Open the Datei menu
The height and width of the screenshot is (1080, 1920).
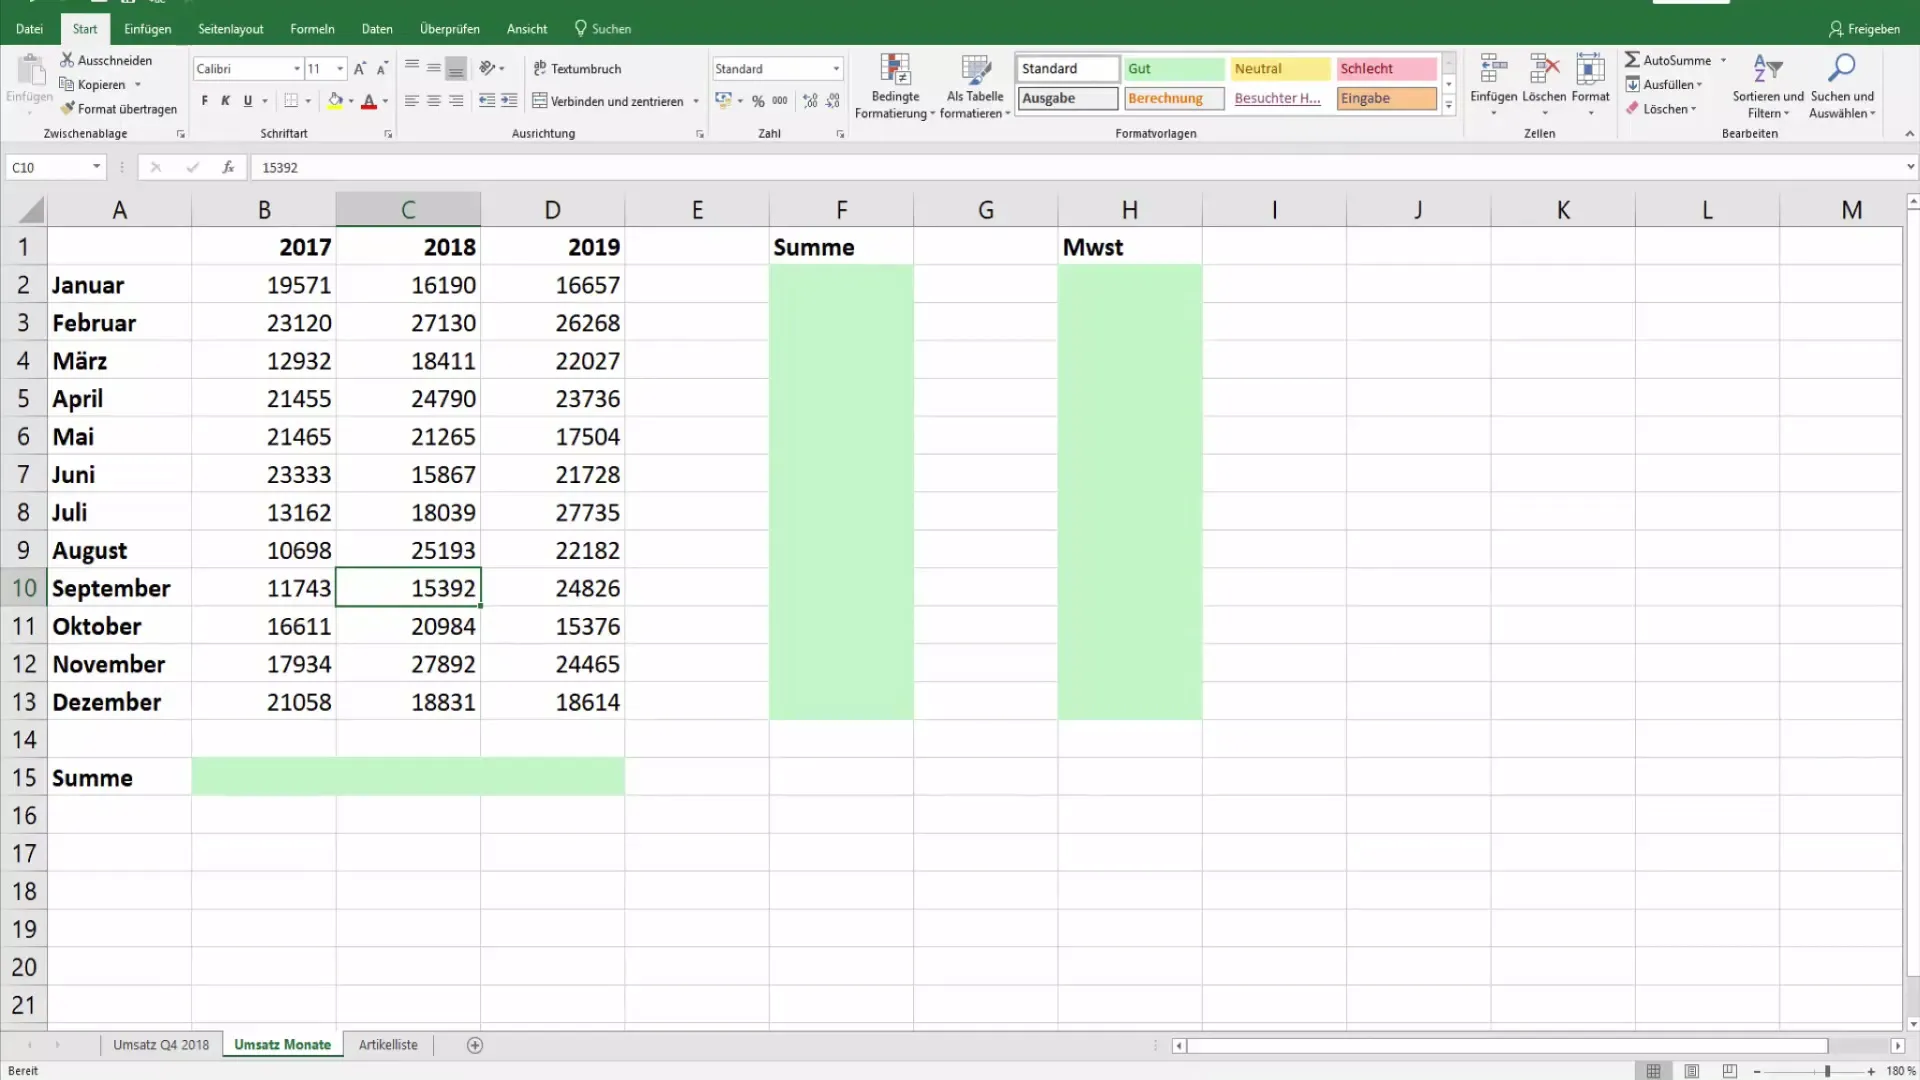tap(29, 29)
